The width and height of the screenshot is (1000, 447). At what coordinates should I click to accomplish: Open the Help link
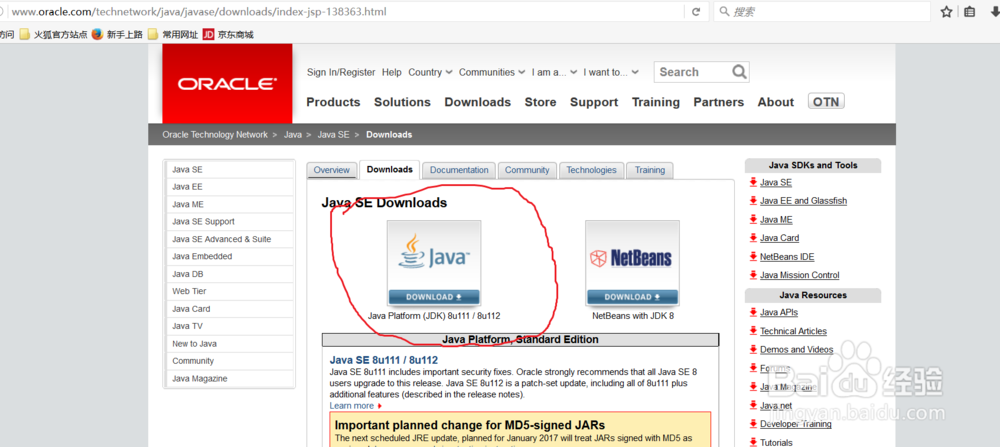pos(392,72)
